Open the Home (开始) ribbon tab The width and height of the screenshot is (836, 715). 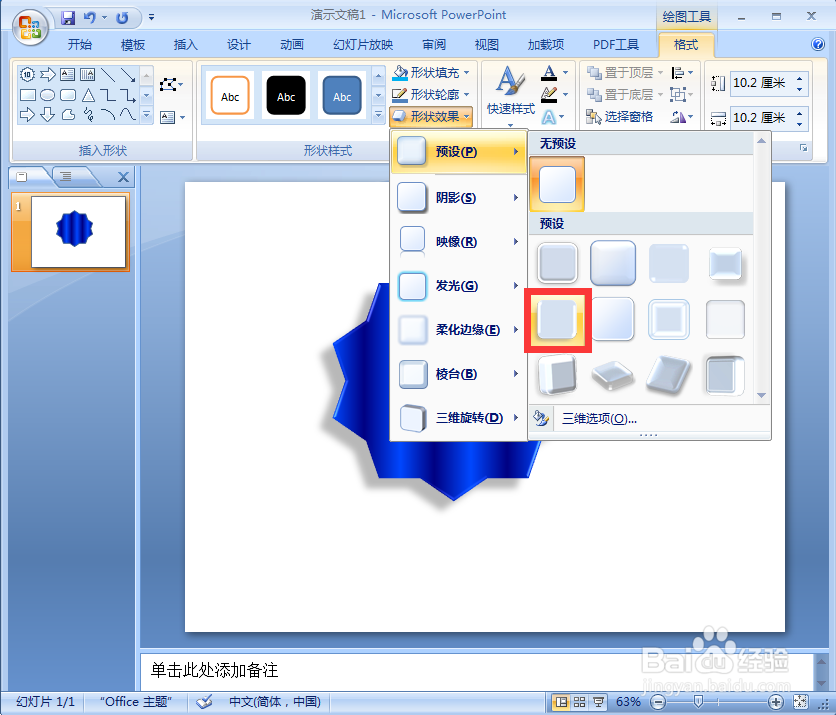pyautogui.click(x=79, y=44)
